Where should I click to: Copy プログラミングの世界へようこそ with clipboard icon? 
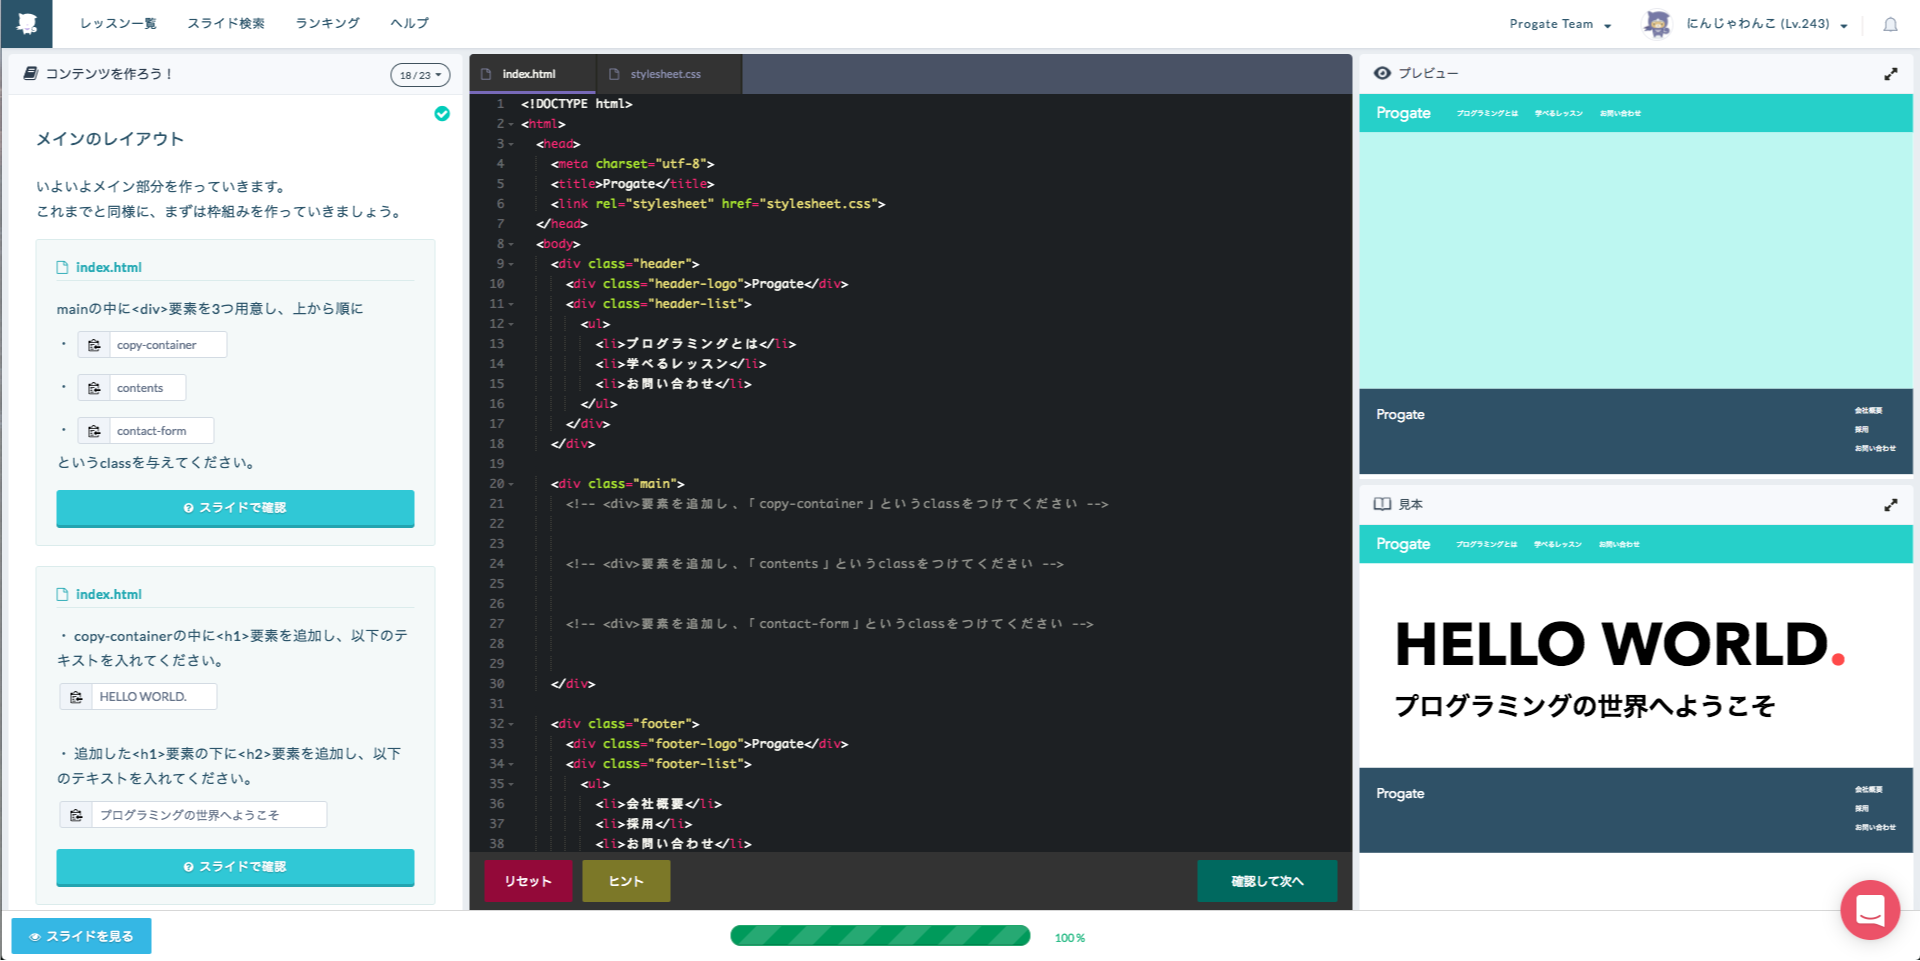(x=77, y=814)
